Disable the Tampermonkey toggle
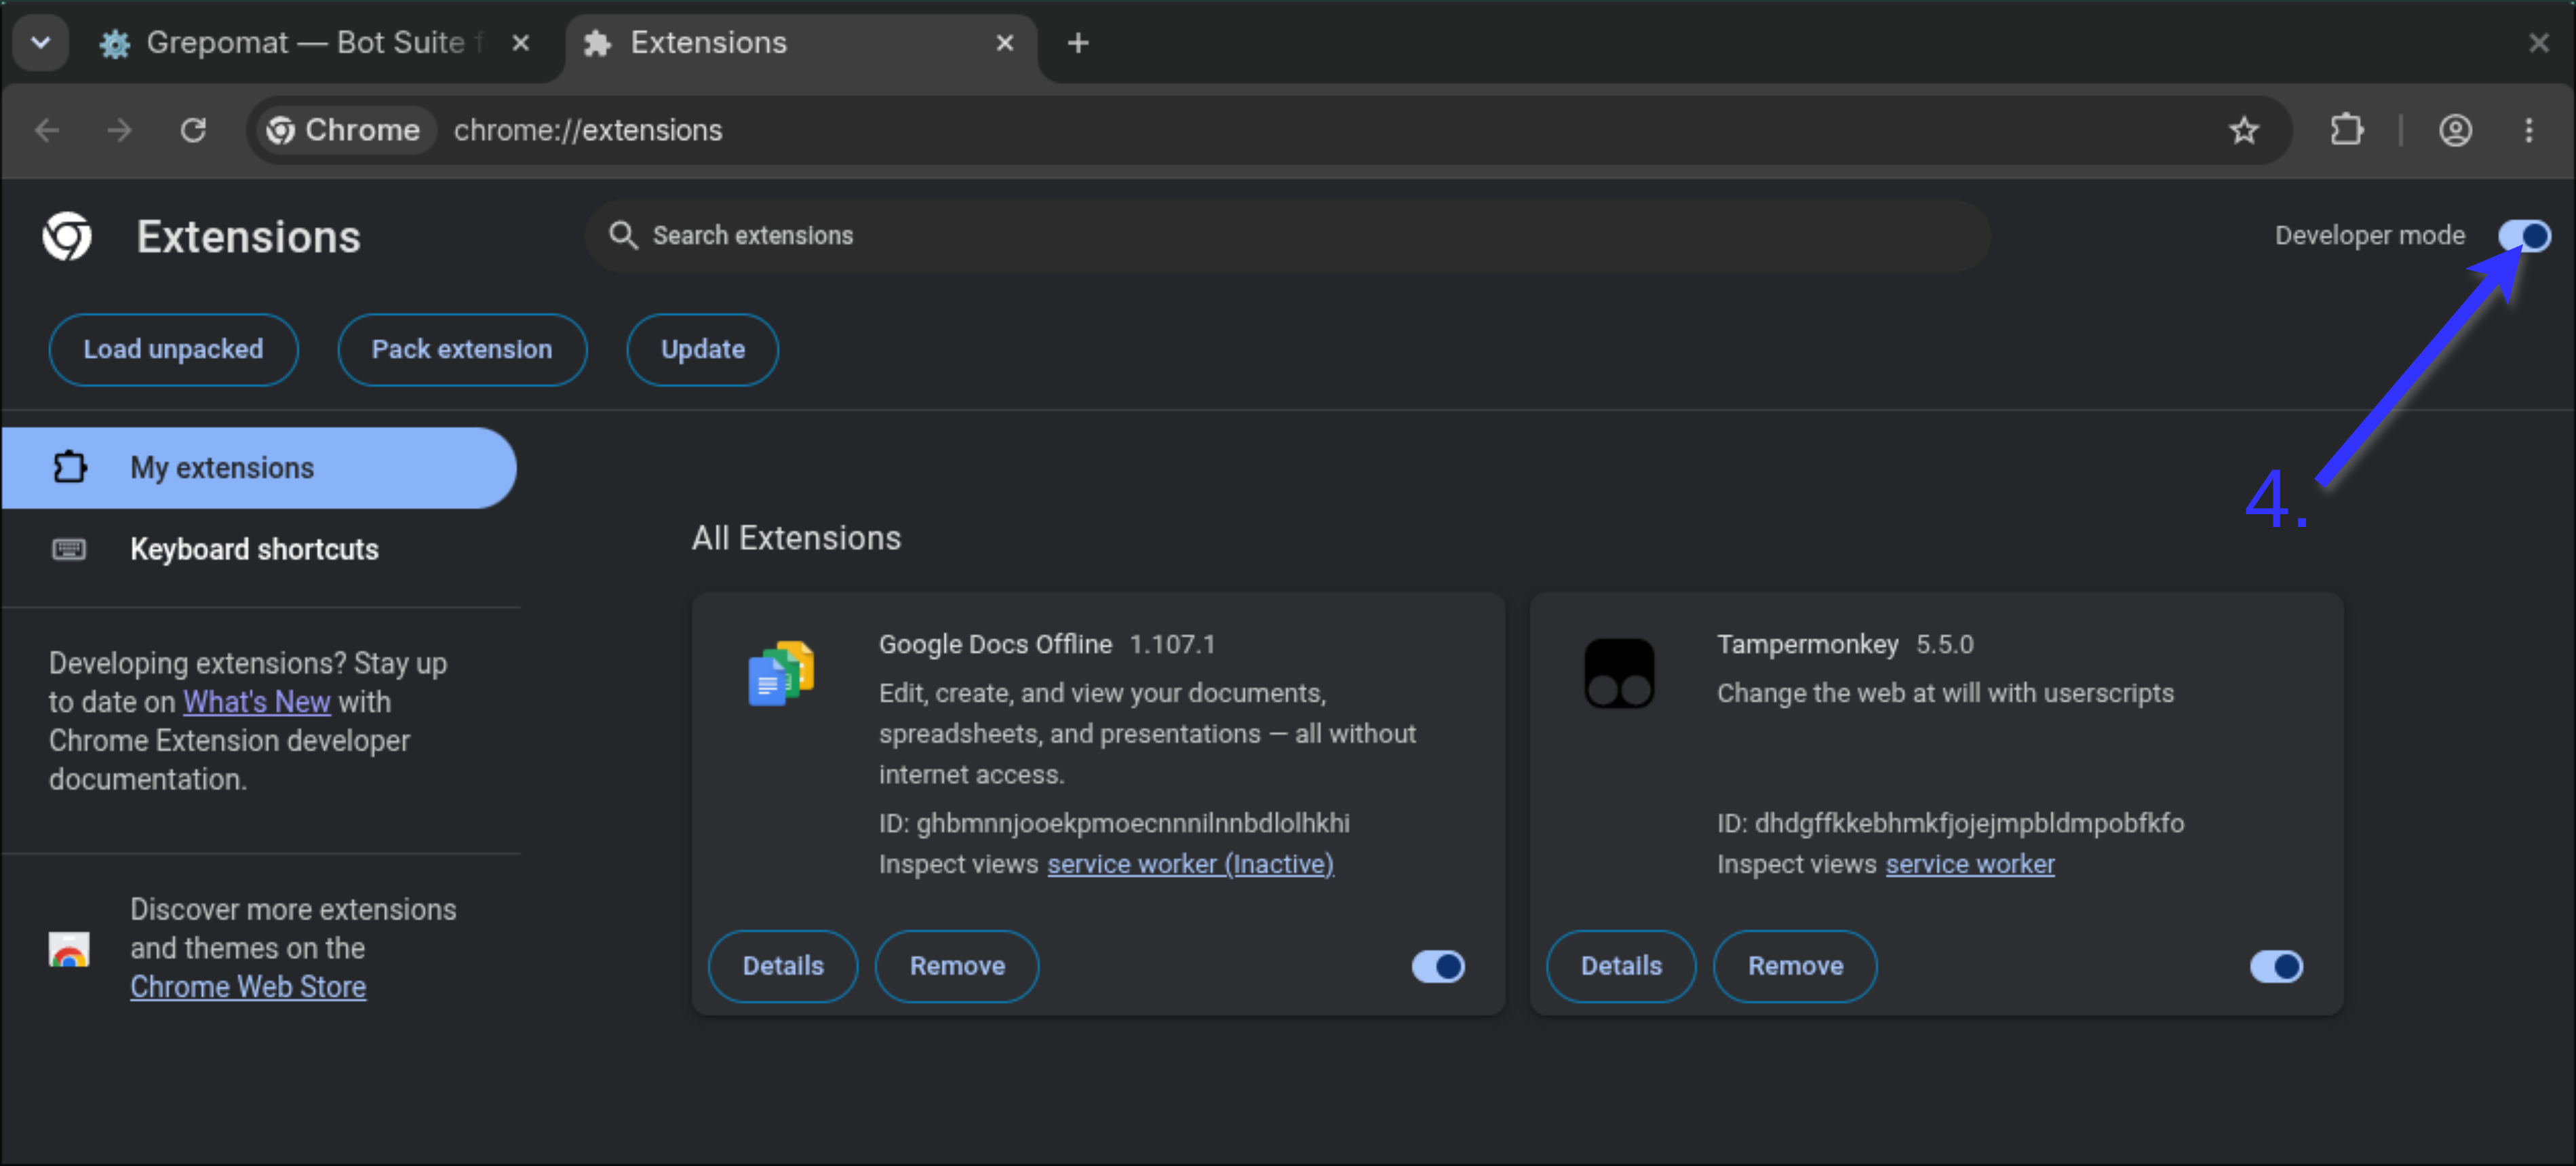Screen dimensions: 2576x1166 [2276, 966]
